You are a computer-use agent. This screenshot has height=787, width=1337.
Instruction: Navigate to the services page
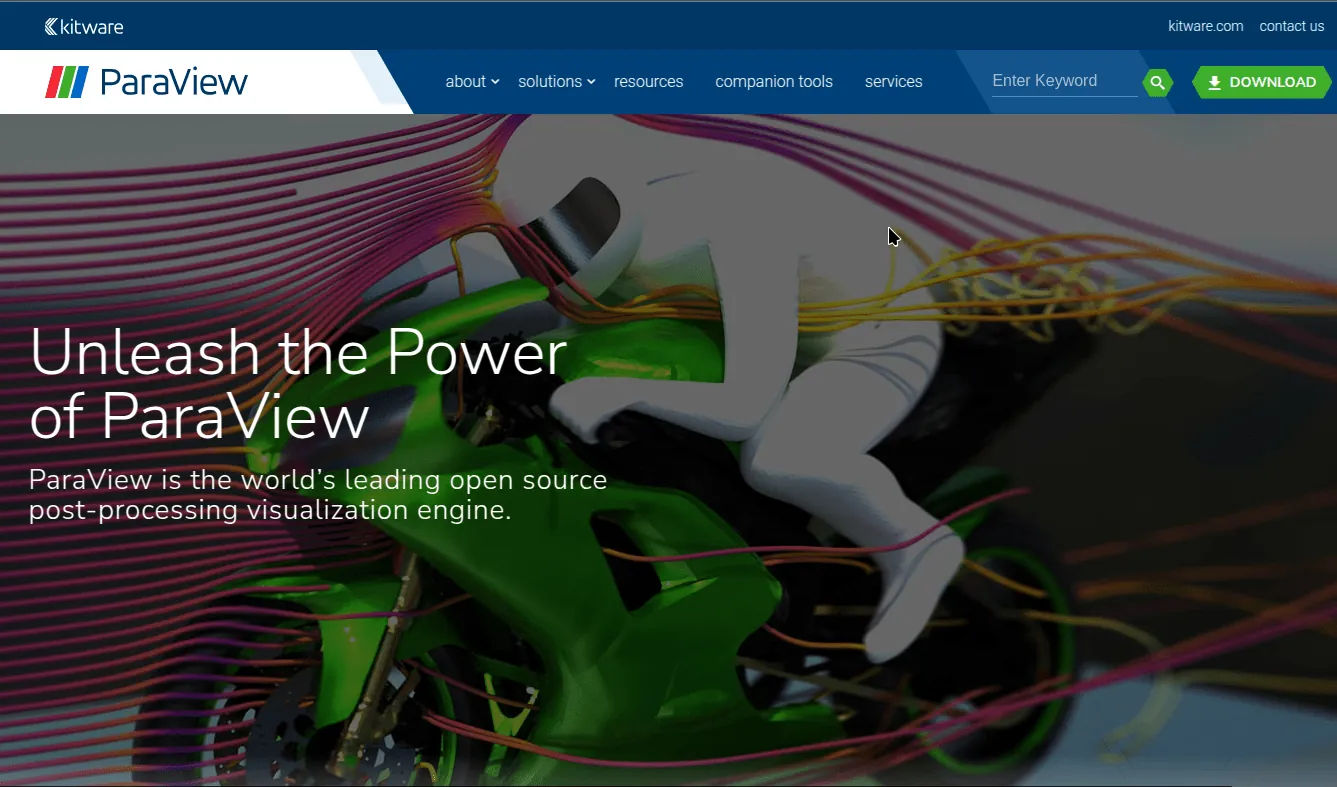pos(893,82)
